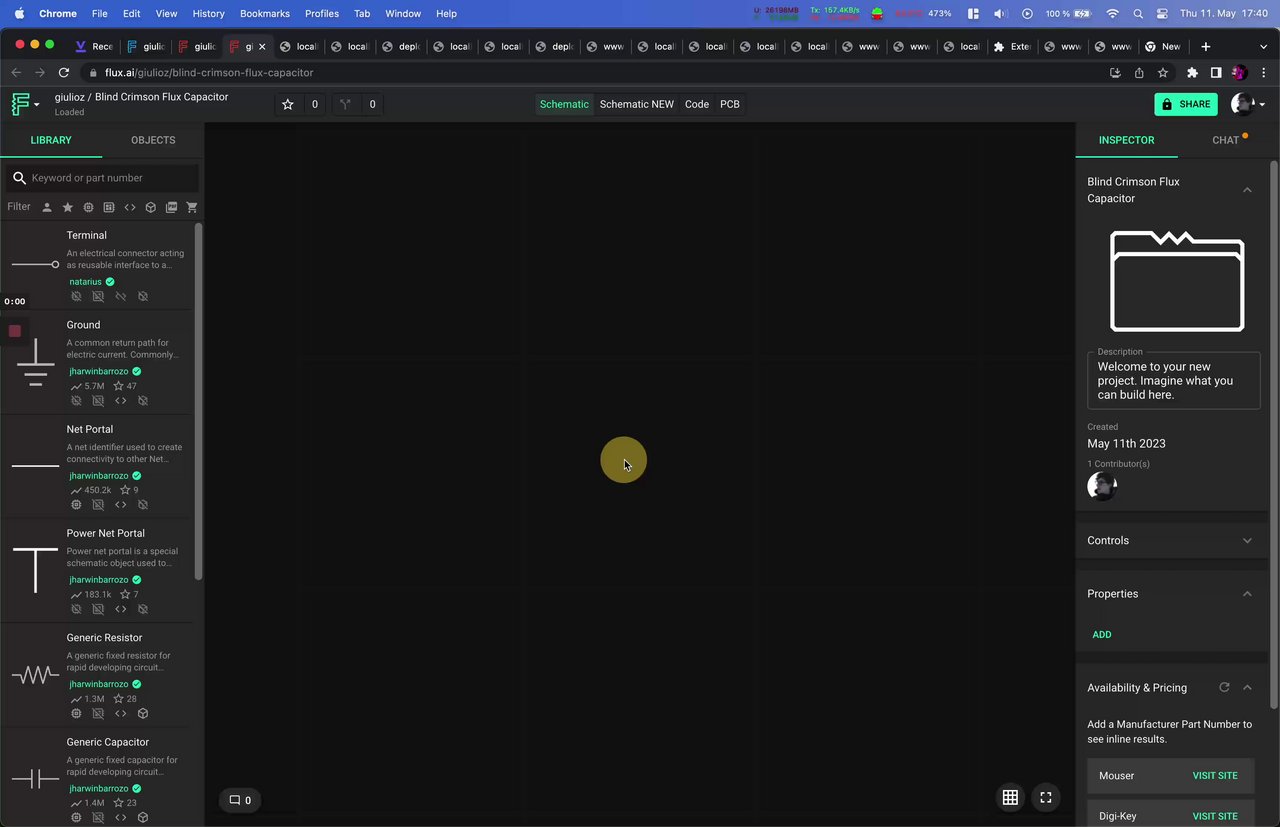Toggle the shopping cart filter
The width and height of the screenshot is (1280, 827).
[x=192, y=207]
